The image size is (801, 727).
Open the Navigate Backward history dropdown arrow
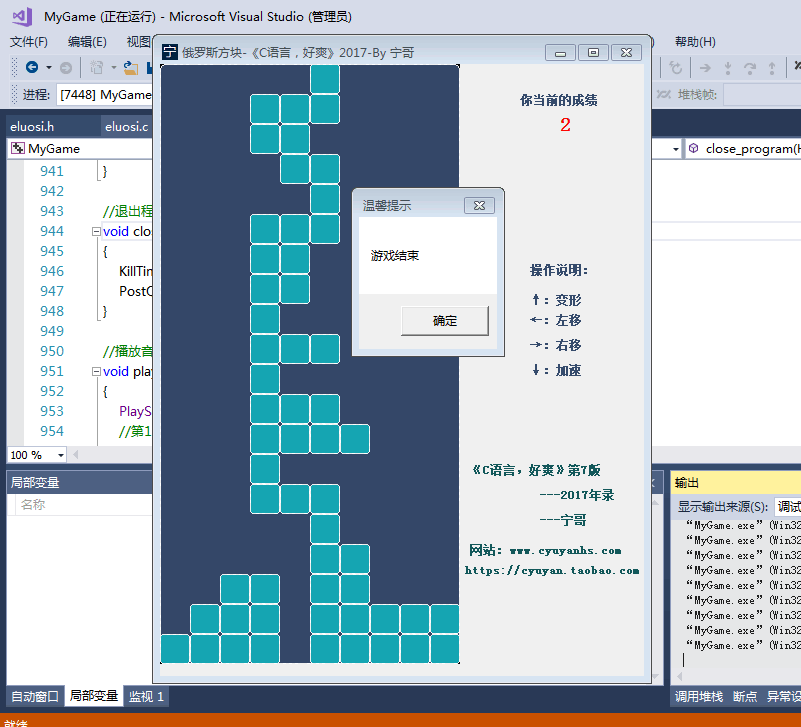click(49, 67)
